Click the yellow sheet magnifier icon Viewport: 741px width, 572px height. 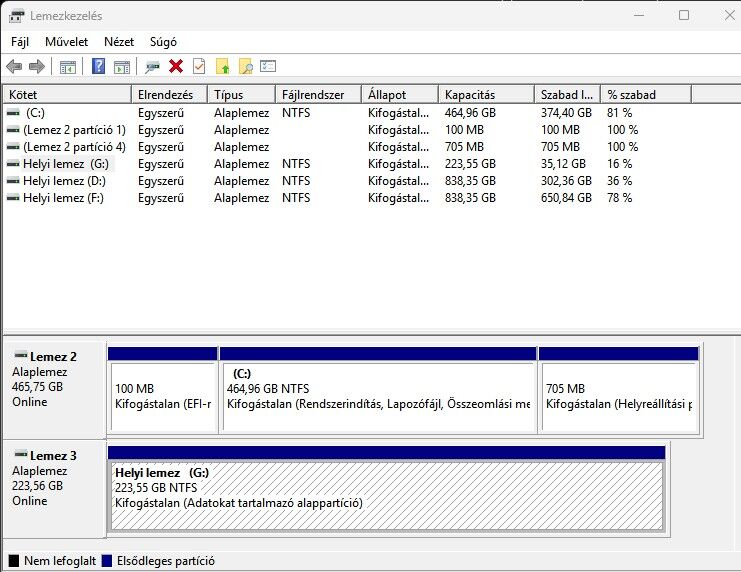pos(246,67)
